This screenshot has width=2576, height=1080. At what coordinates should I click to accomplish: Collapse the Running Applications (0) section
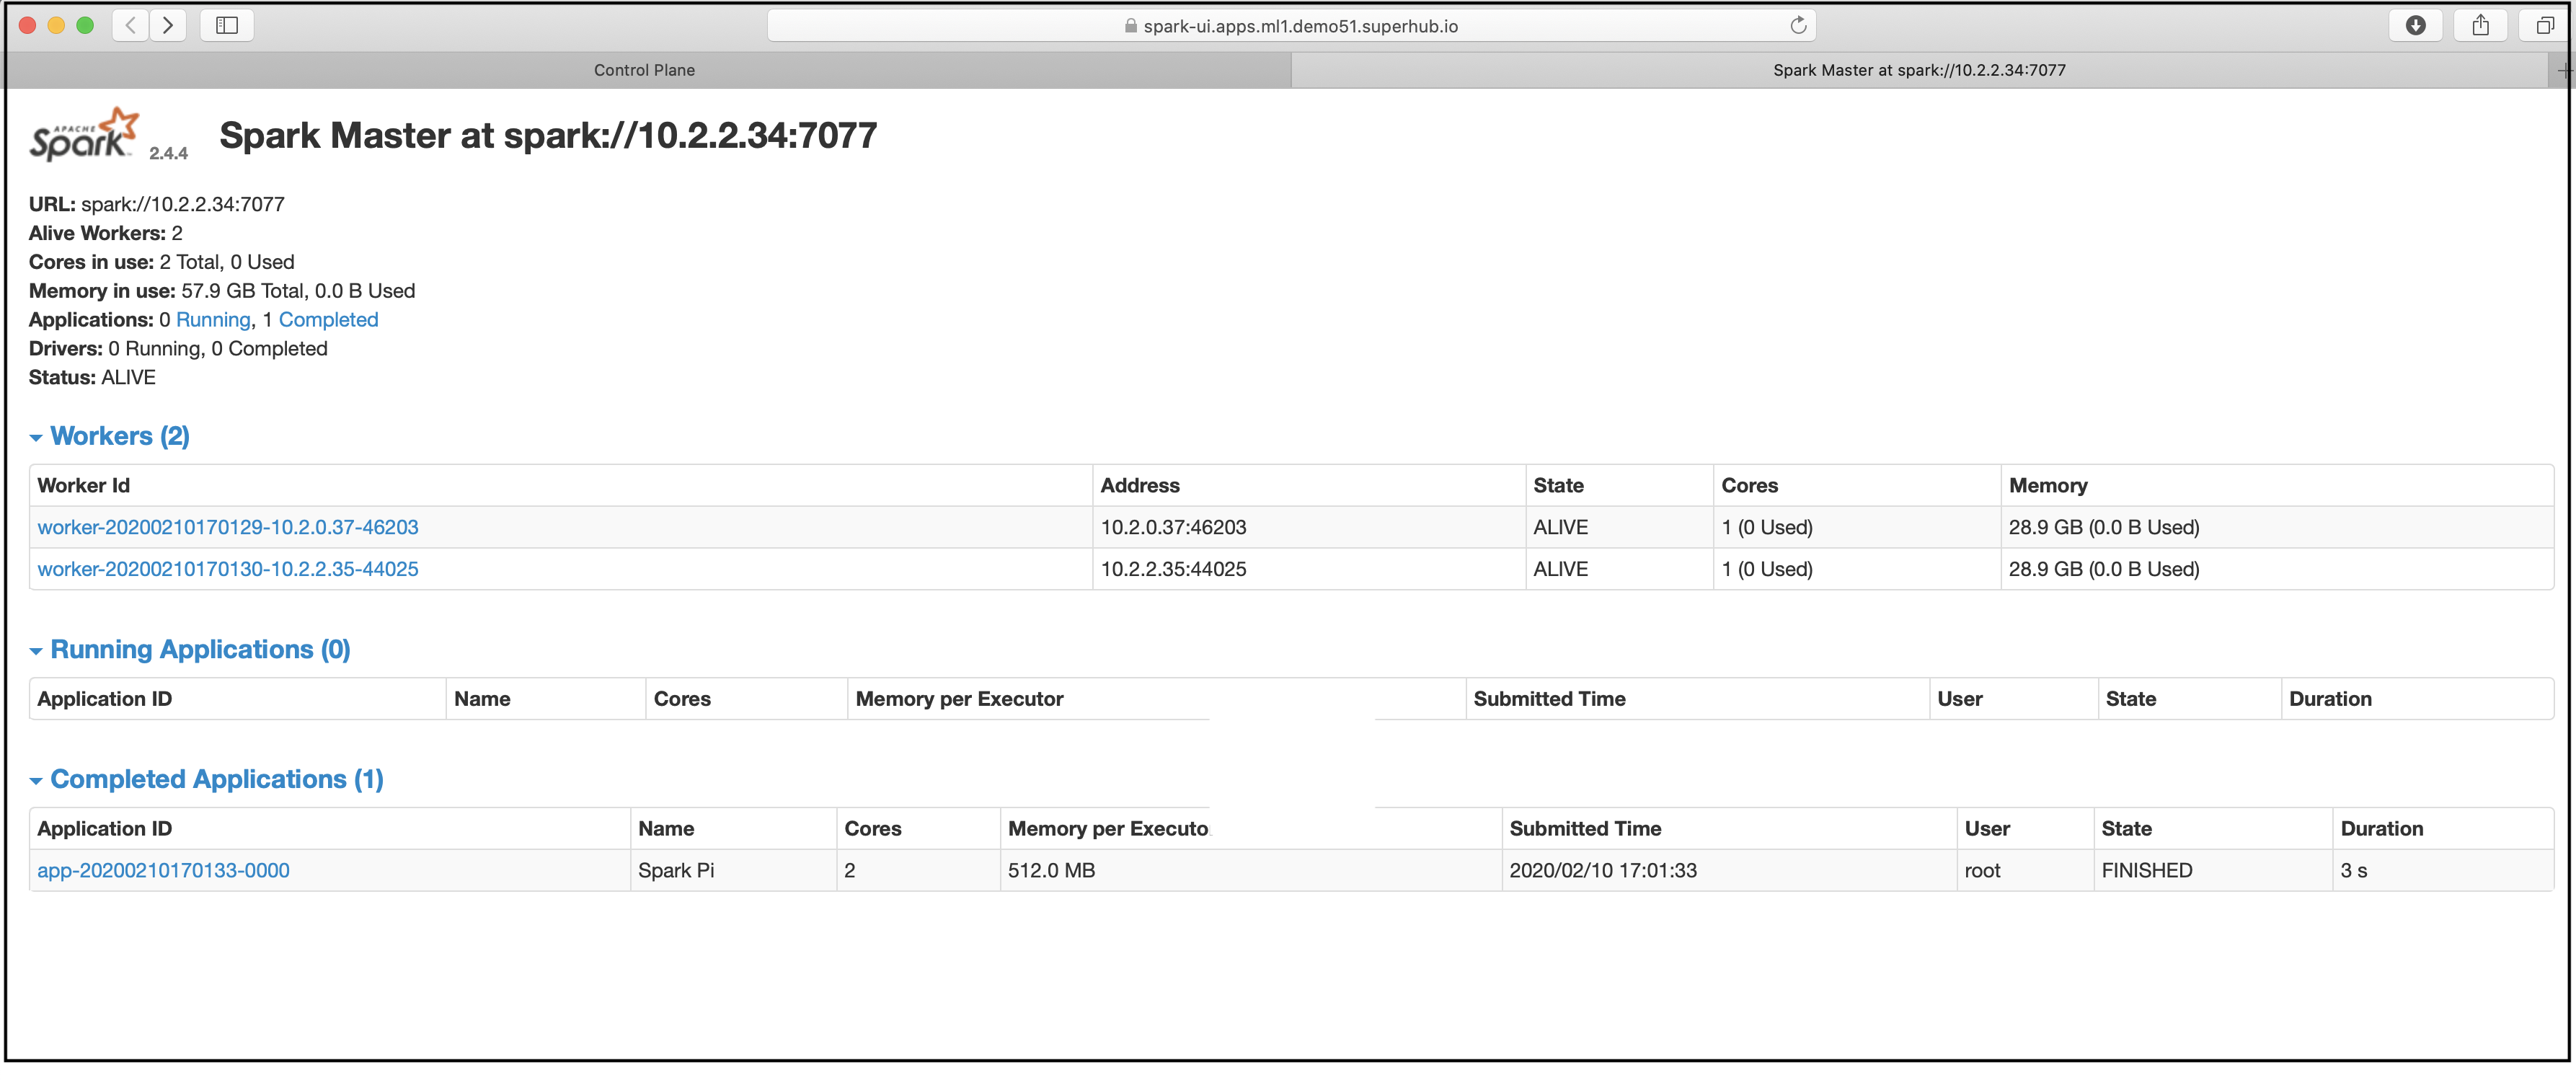(190, 650)
